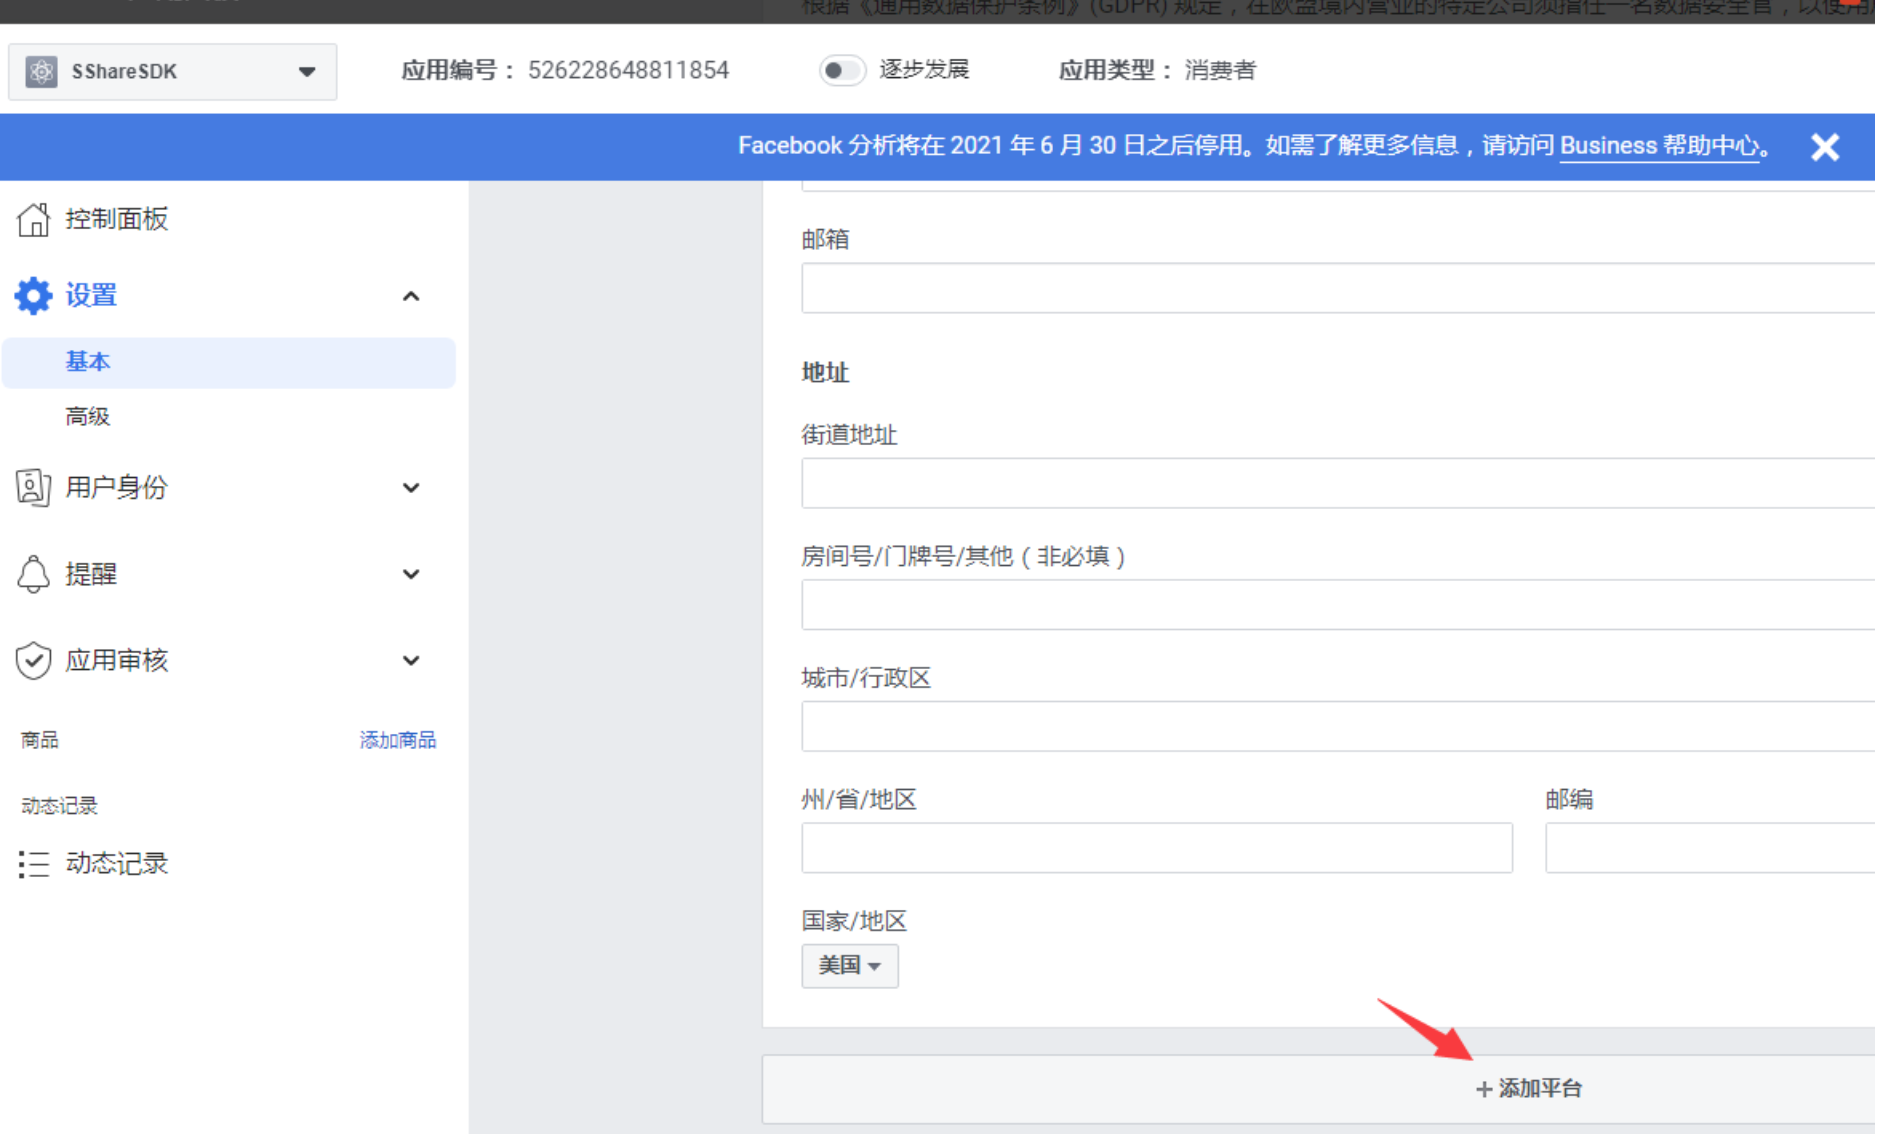1884x1134 pixels.
Task: Open the 控制面板 dashboard icon
Action: pyautogui.click(x=33, y=219)
